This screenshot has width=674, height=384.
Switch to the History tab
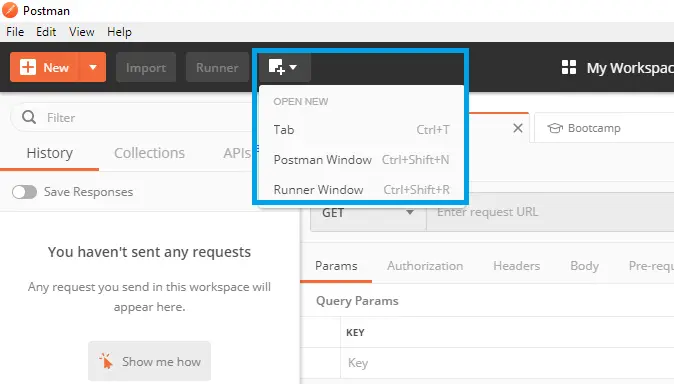point(49,153)
